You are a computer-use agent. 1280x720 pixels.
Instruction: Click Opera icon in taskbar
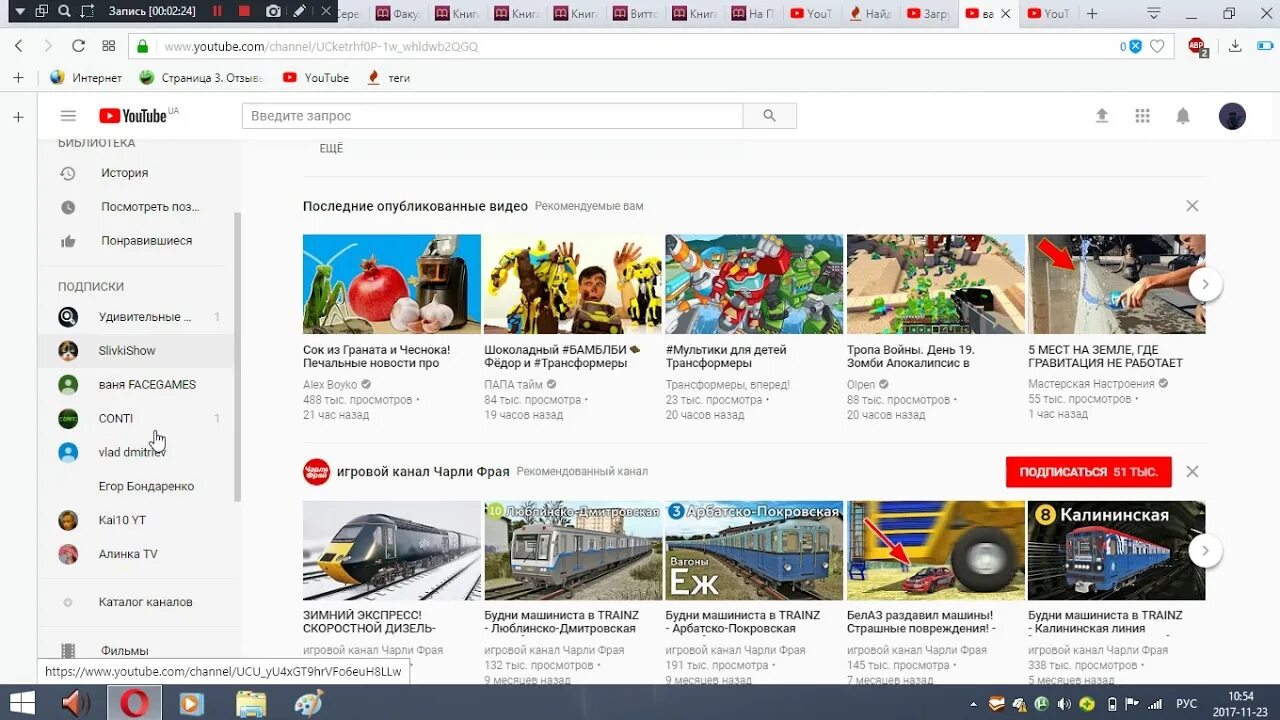[x=134, y=704]
